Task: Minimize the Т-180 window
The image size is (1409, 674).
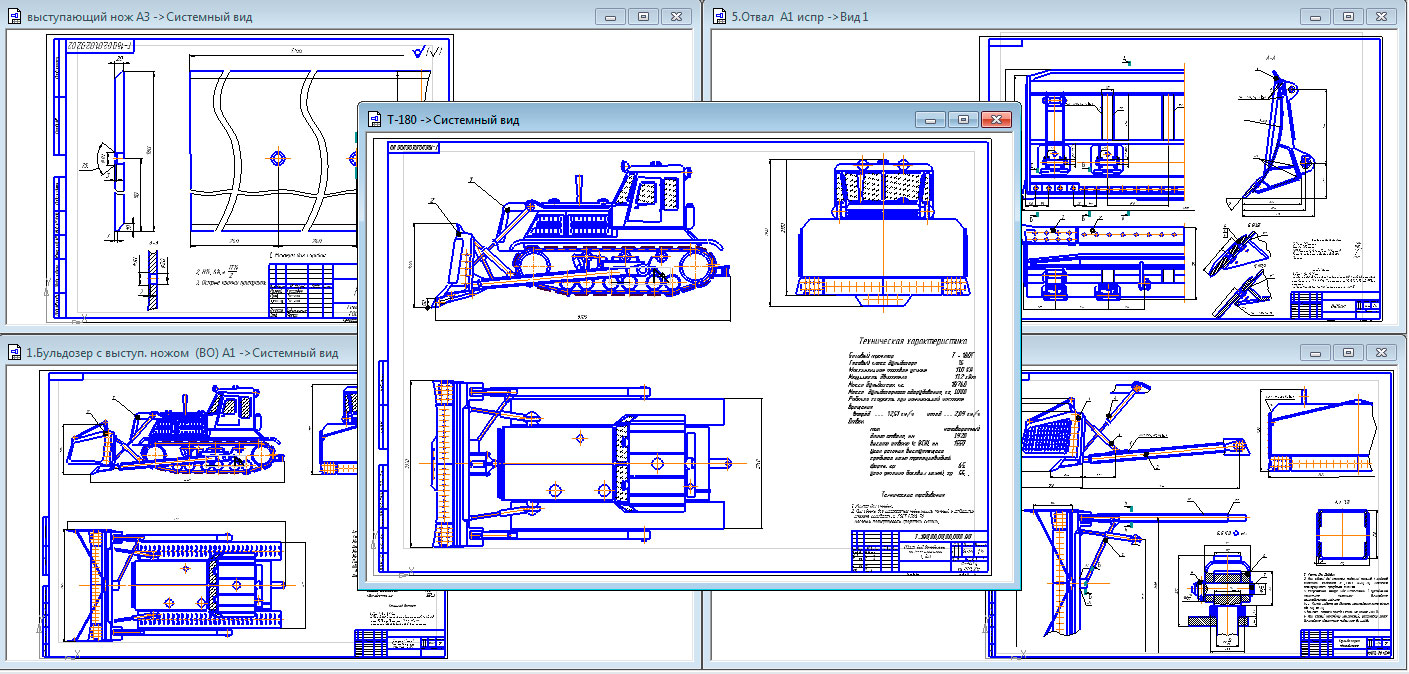Action: [x=932, y=120]
